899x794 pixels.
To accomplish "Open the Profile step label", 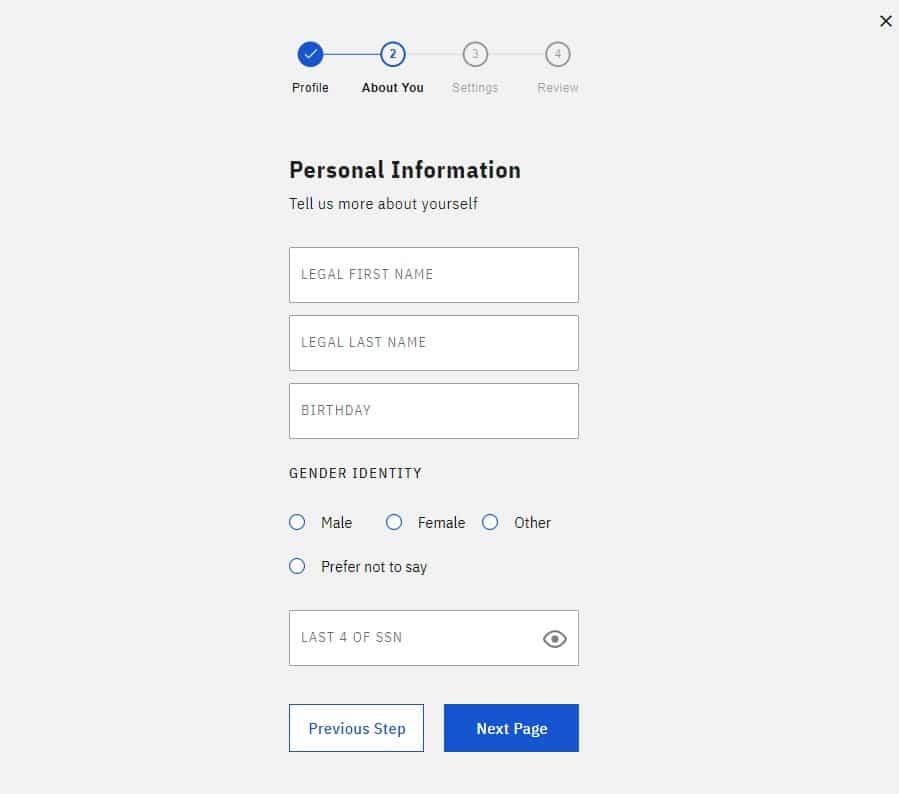I will [310, 88].
